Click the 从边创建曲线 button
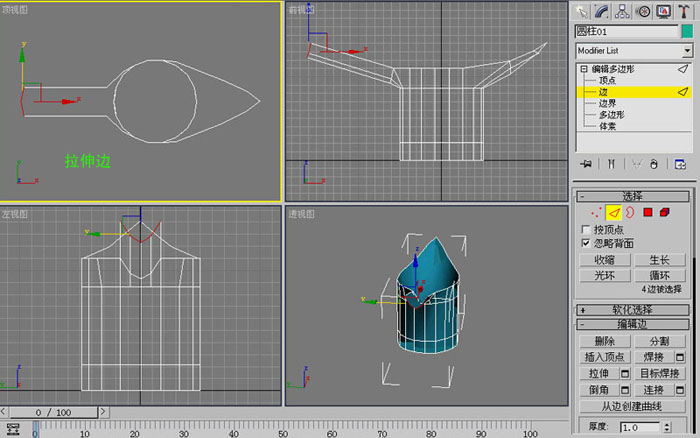700x438 pixels. (632, 406)
